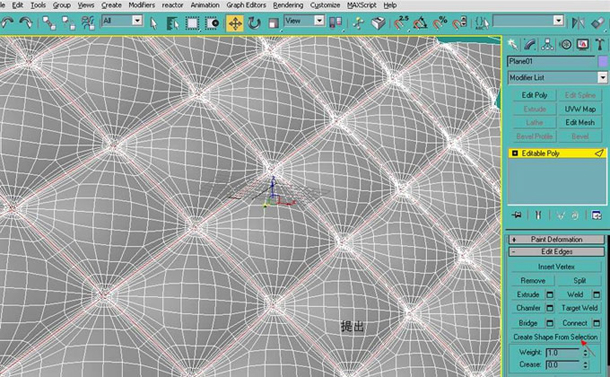This screenshot has width=610, height=377.
Task: Click the Redo arrow icon
Action: pos(26,23)
